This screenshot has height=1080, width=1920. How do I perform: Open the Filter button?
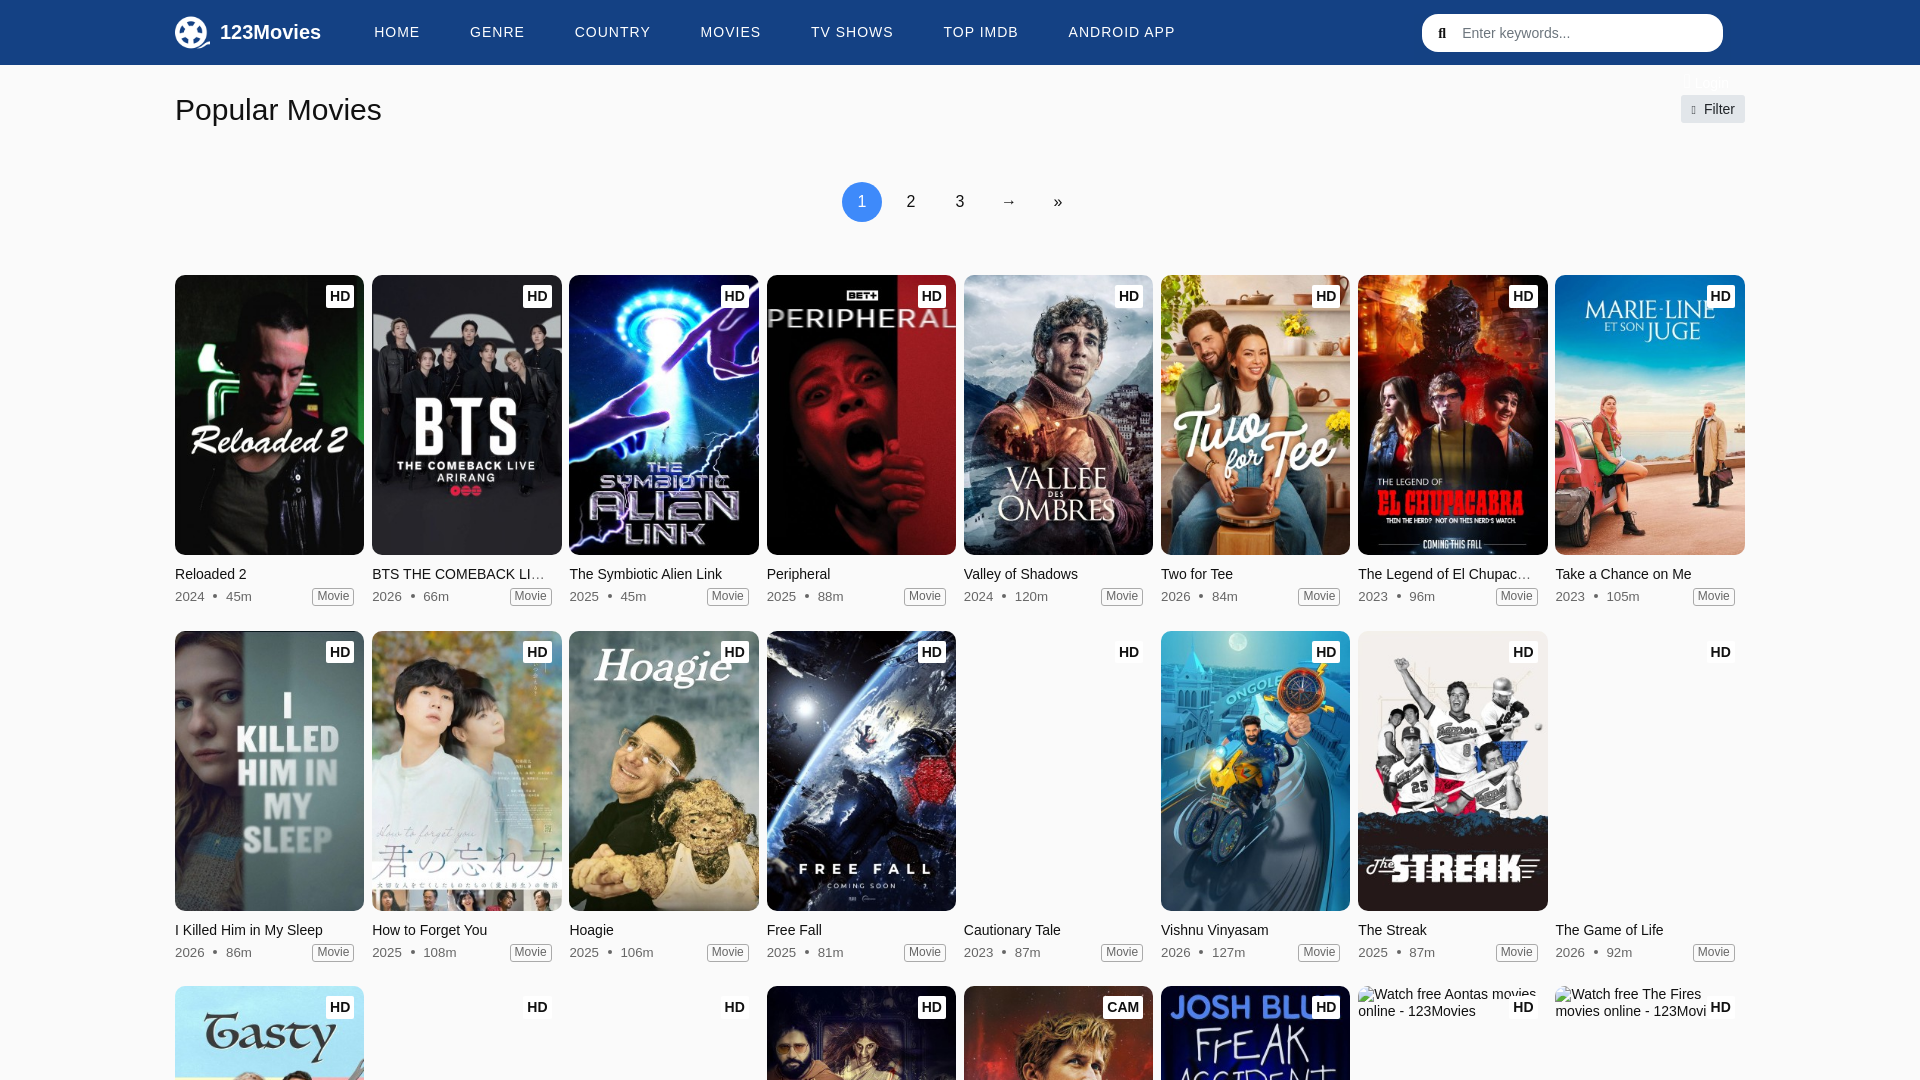1712,109
